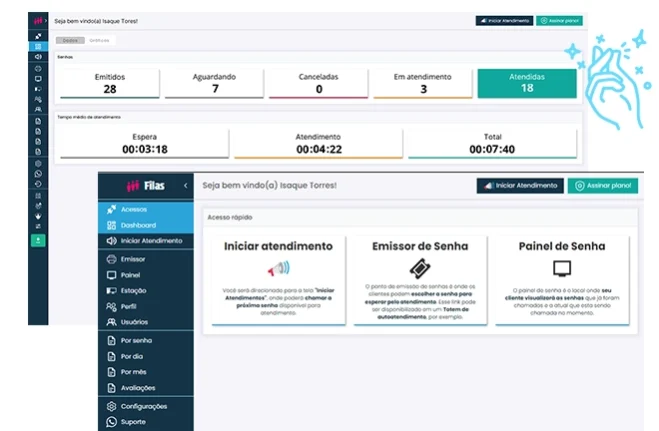Click the green Assinar plano! button in front window
Screen dimensions: 659x431
click(603, 185)
